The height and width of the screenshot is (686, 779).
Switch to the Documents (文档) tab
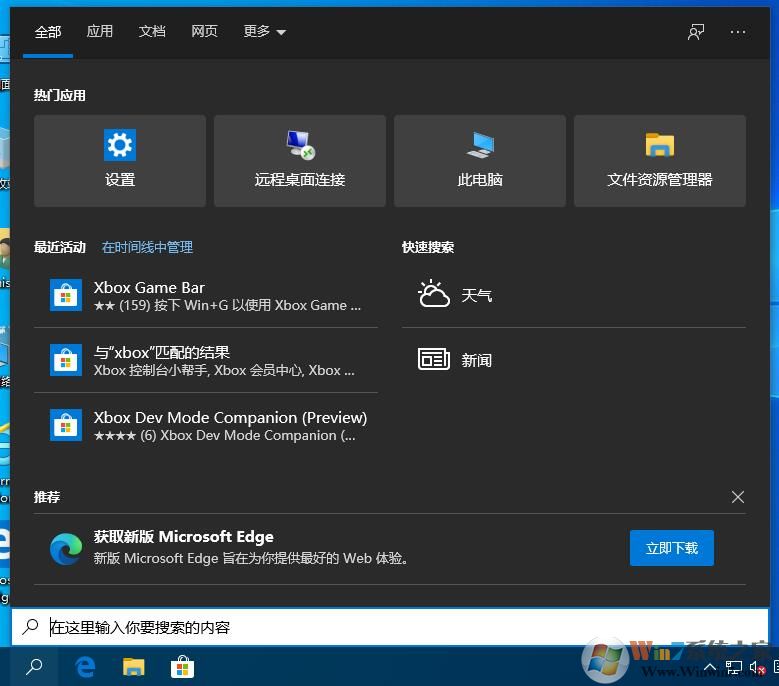(x=152, y=32)
